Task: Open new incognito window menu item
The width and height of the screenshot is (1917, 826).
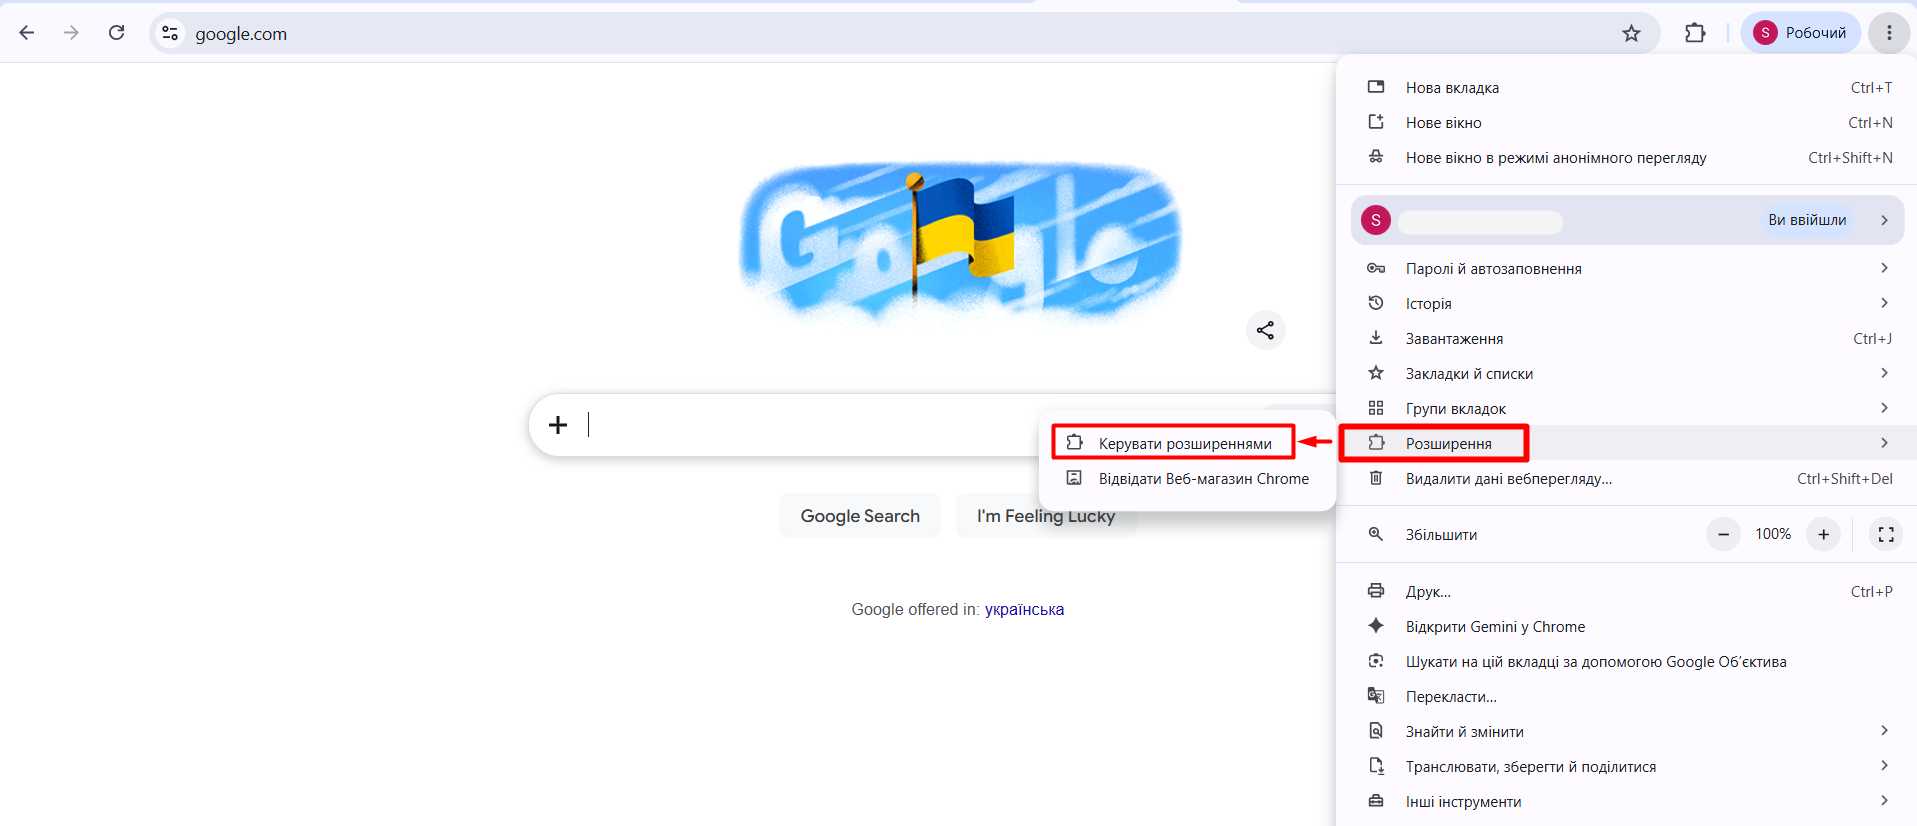Action: tap(1627, 158)
